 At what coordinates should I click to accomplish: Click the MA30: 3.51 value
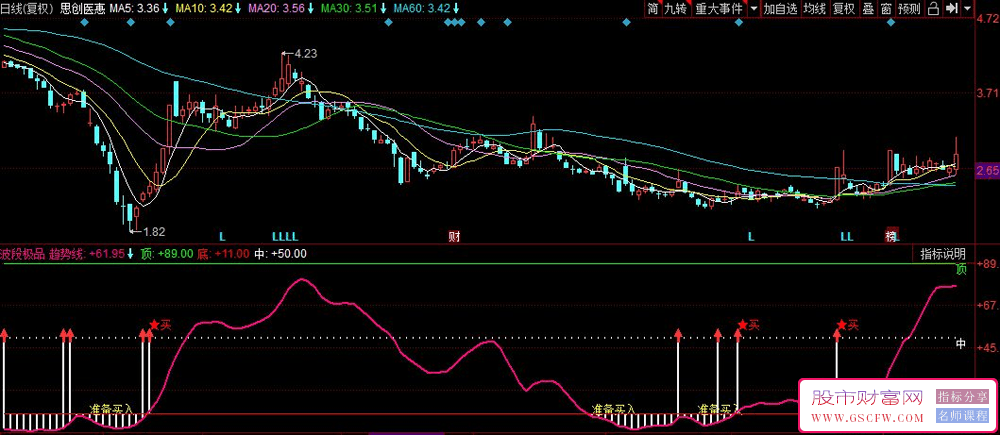pos(350,9)
